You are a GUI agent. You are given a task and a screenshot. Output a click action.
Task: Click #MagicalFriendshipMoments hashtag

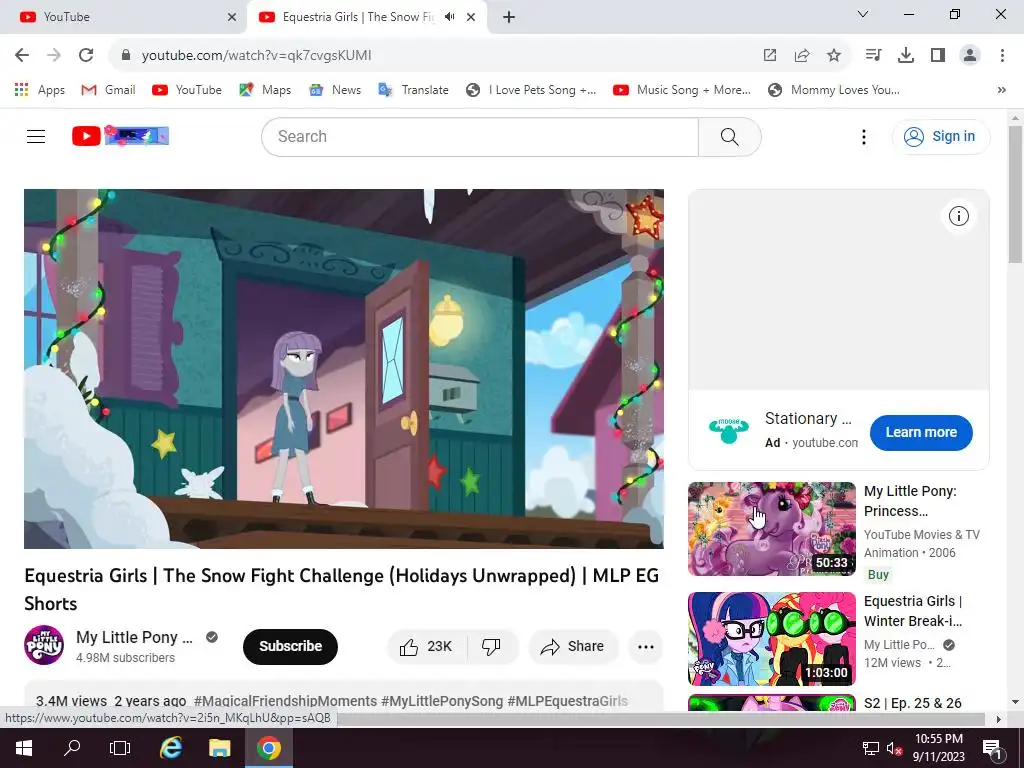point(285,701)
